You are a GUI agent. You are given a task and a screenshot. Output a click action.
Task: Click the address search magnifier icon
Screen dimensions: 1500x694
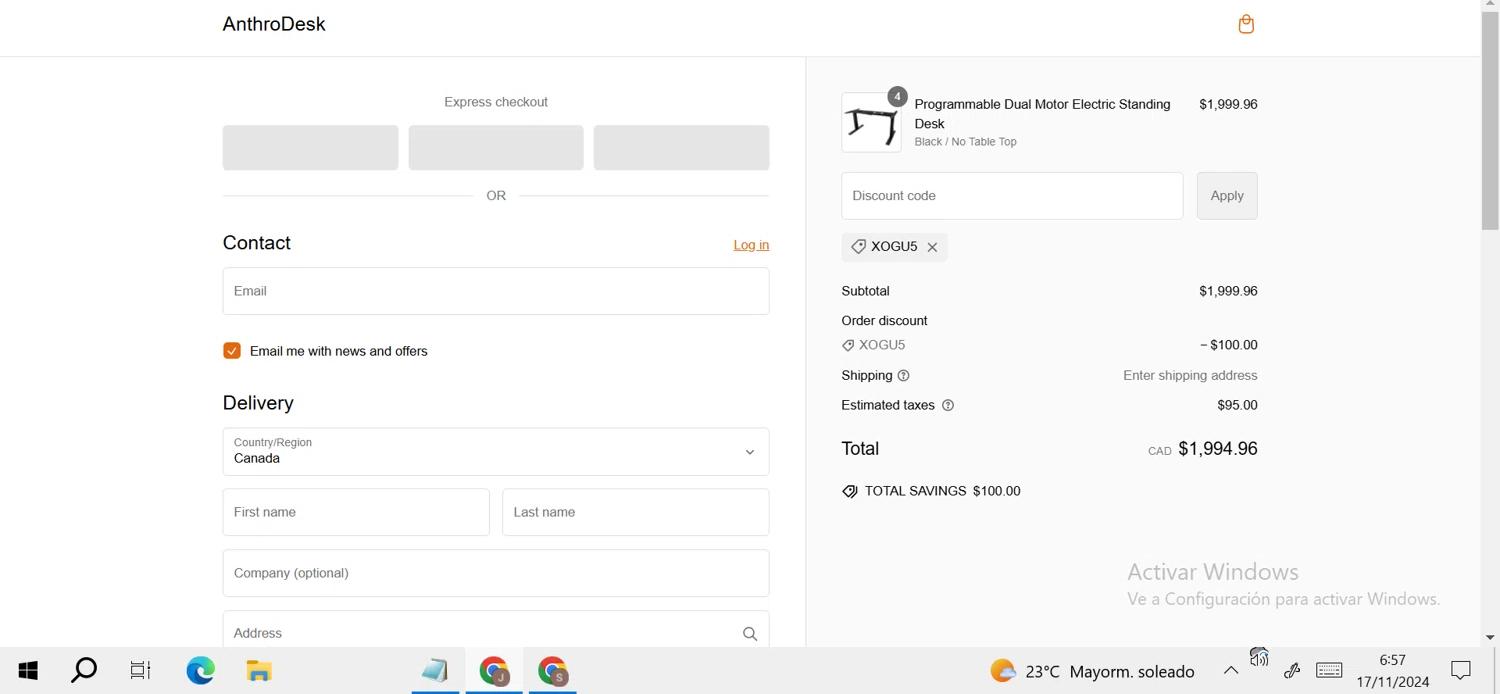coord(750,633)
